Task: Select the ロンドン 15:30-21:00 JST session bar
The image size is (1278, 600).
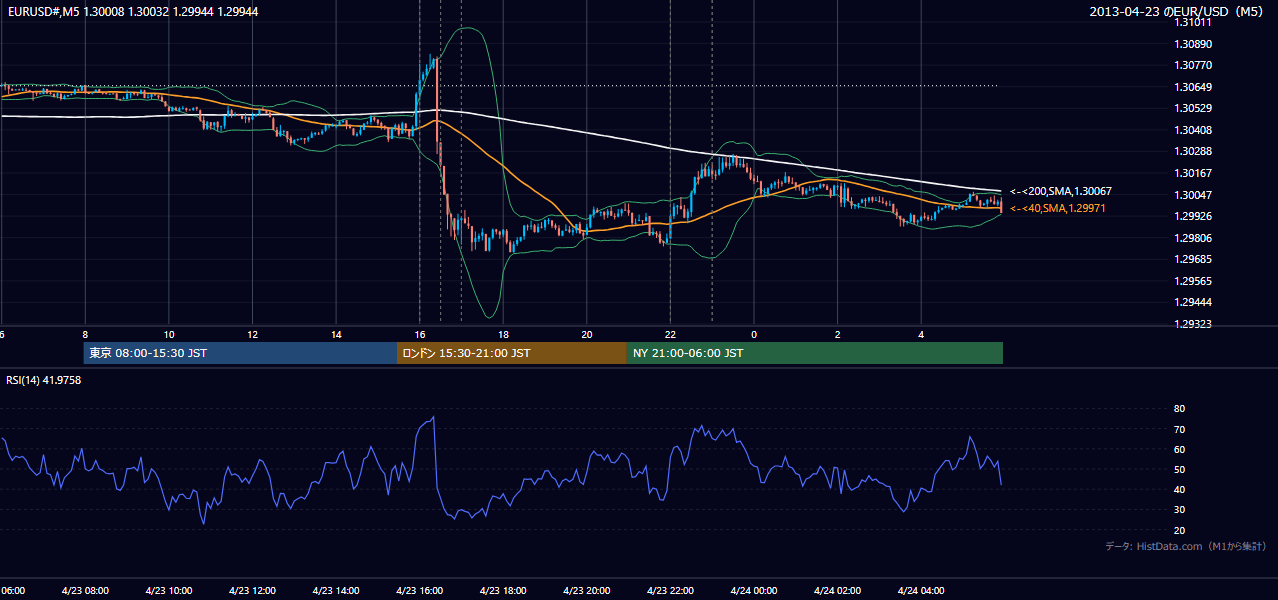Action: (x=512, y=353)
